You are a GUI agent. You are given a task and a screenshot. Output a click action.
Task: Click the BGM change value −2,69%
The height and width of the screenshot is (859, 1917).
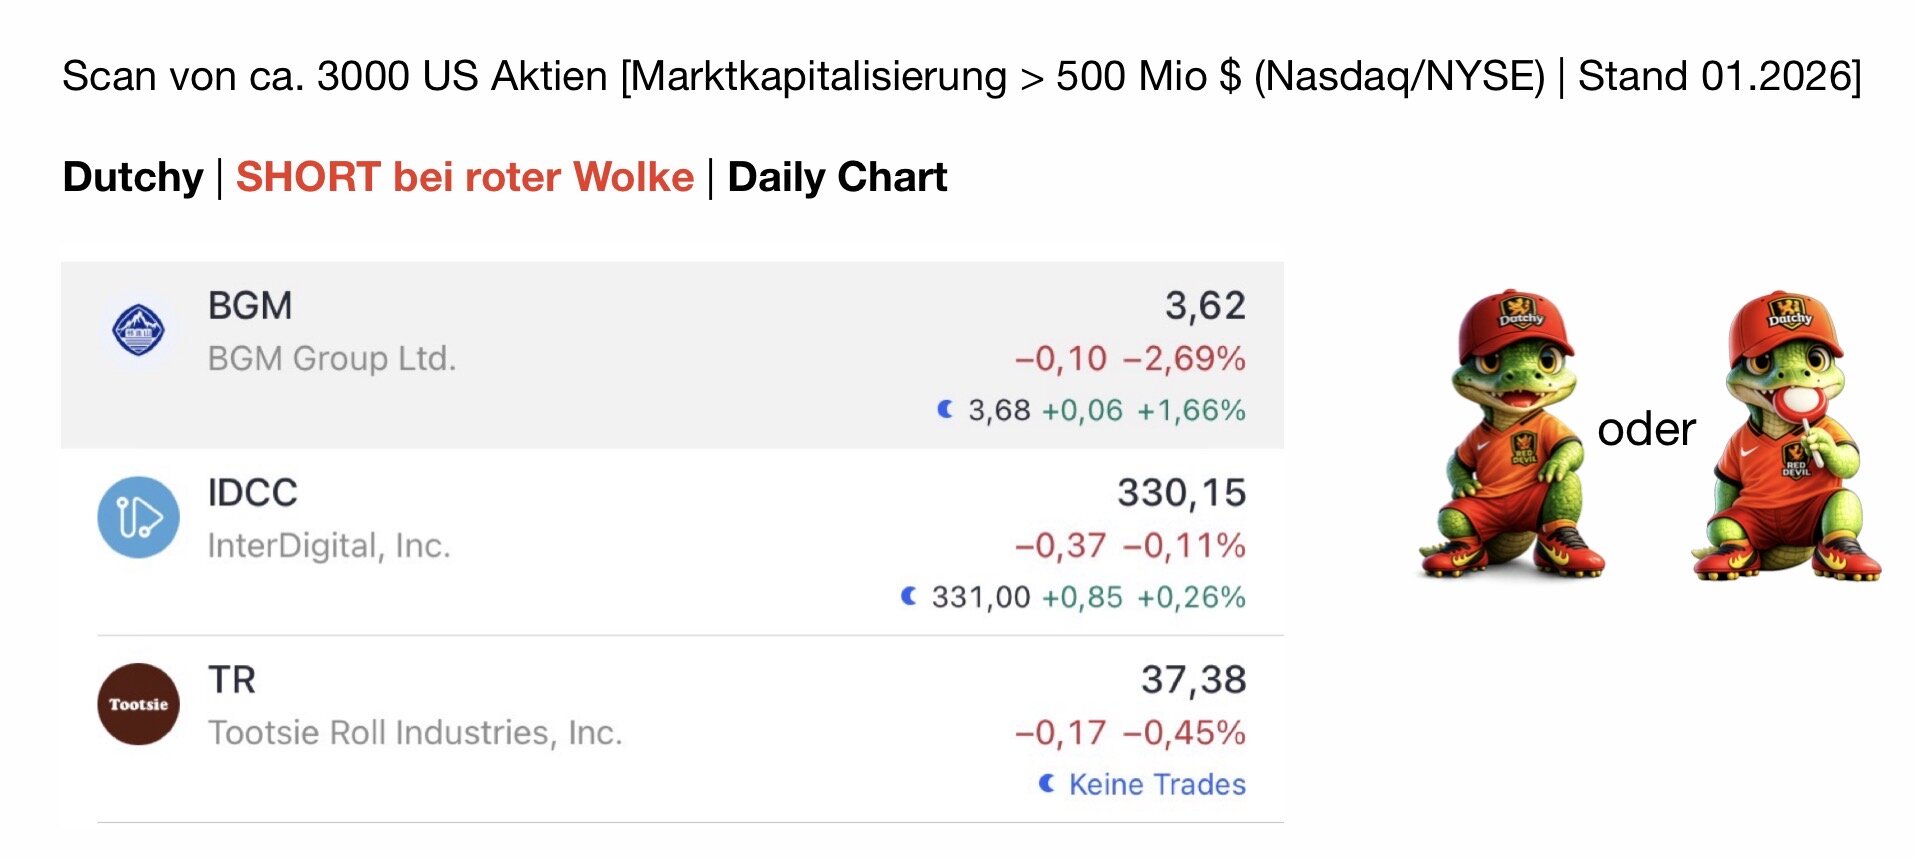tap(1184, 358)
